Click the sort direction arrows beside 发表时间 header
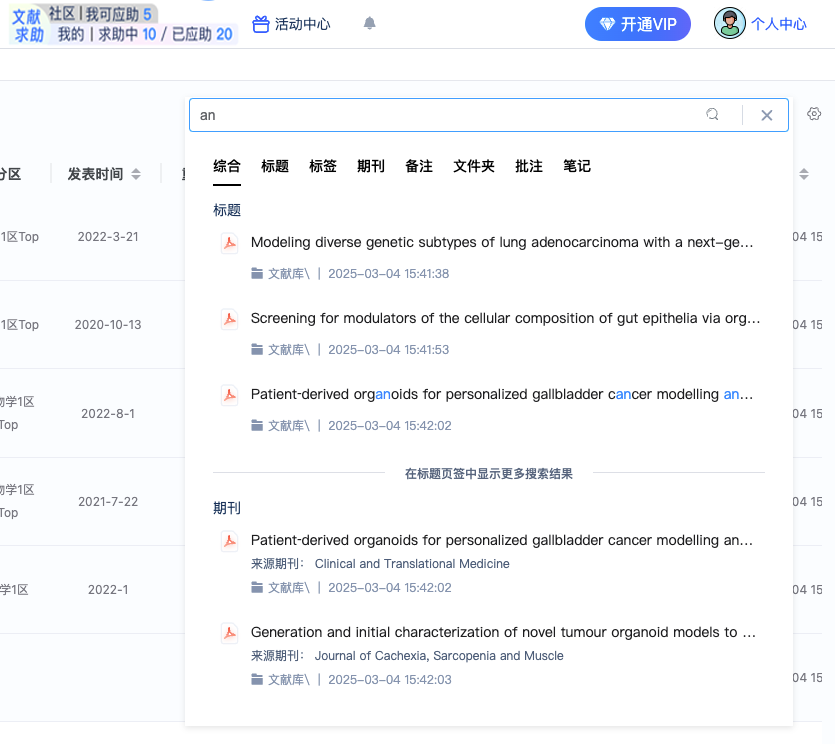835x744 pixels. click(138, 173)
